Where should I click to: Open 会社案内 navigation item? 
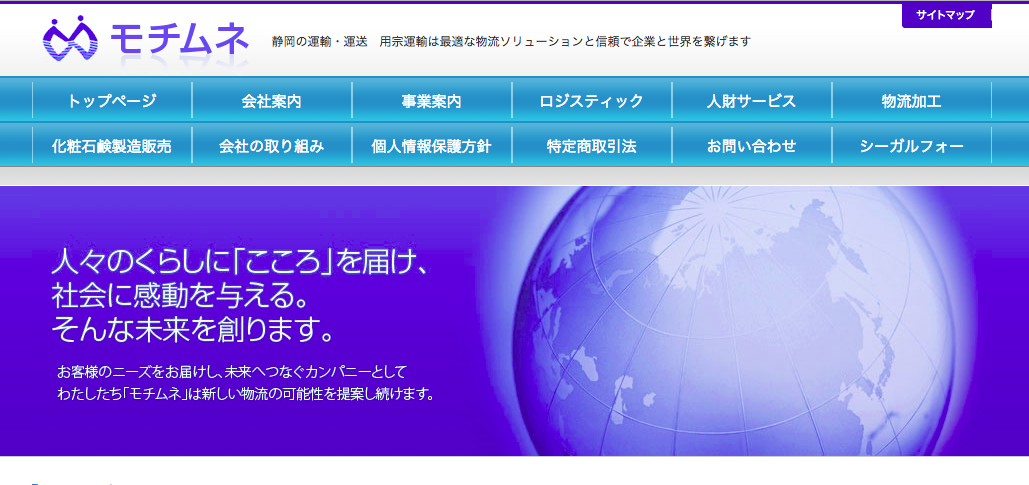[x=272, y=101]
